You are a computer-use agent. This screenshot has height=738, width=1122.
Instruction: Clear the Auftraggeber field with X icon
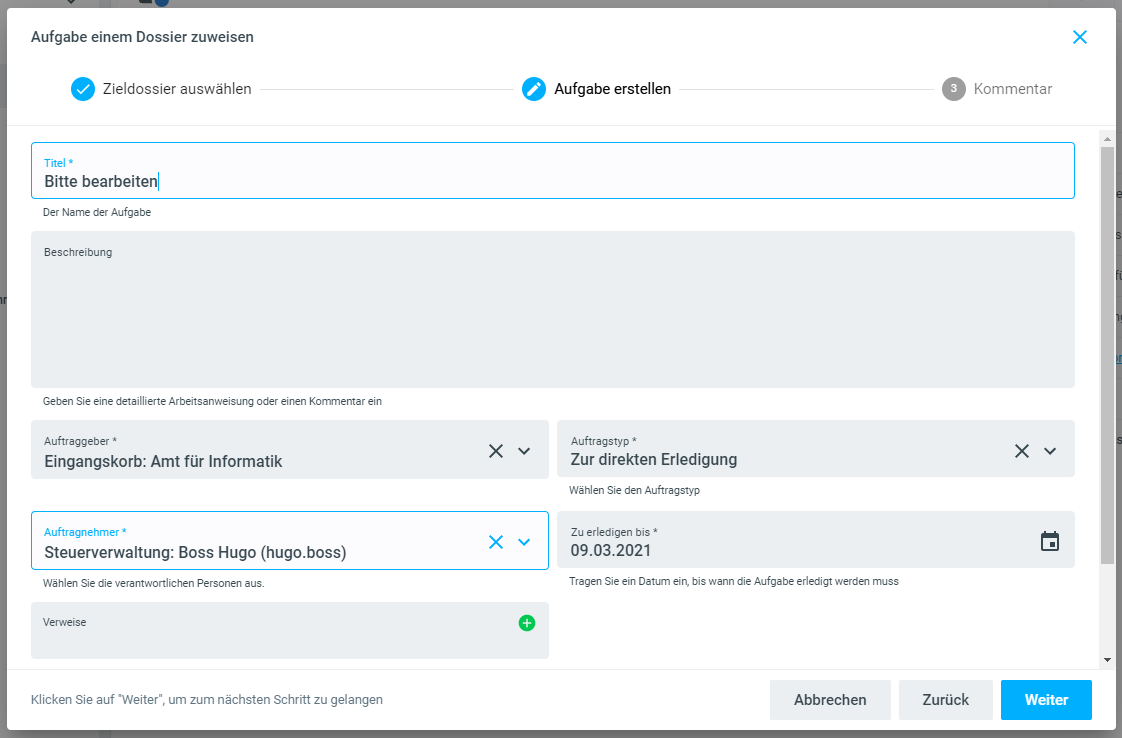[x=496, y=451]
